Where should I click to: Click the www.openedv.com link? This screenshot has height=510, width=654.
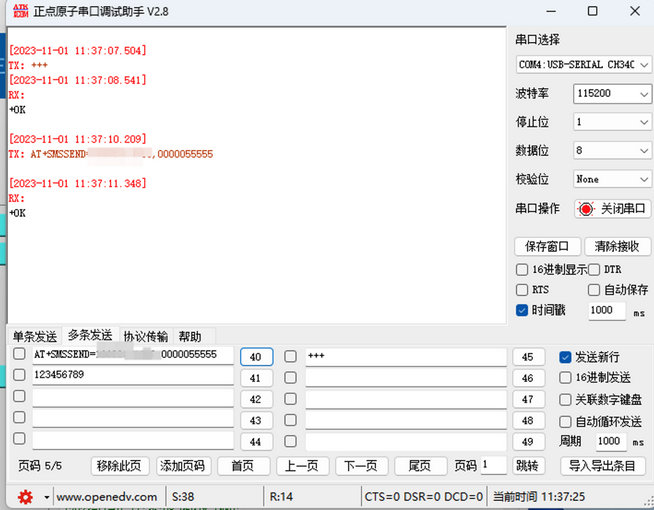click(x=106, y=497)
